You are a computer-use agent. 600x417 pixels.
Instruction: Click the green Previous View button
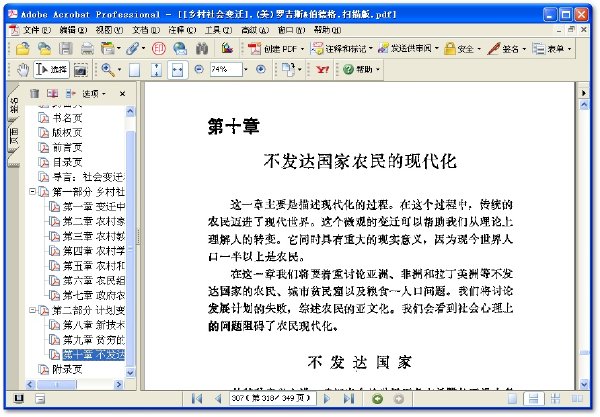(377, 399)
